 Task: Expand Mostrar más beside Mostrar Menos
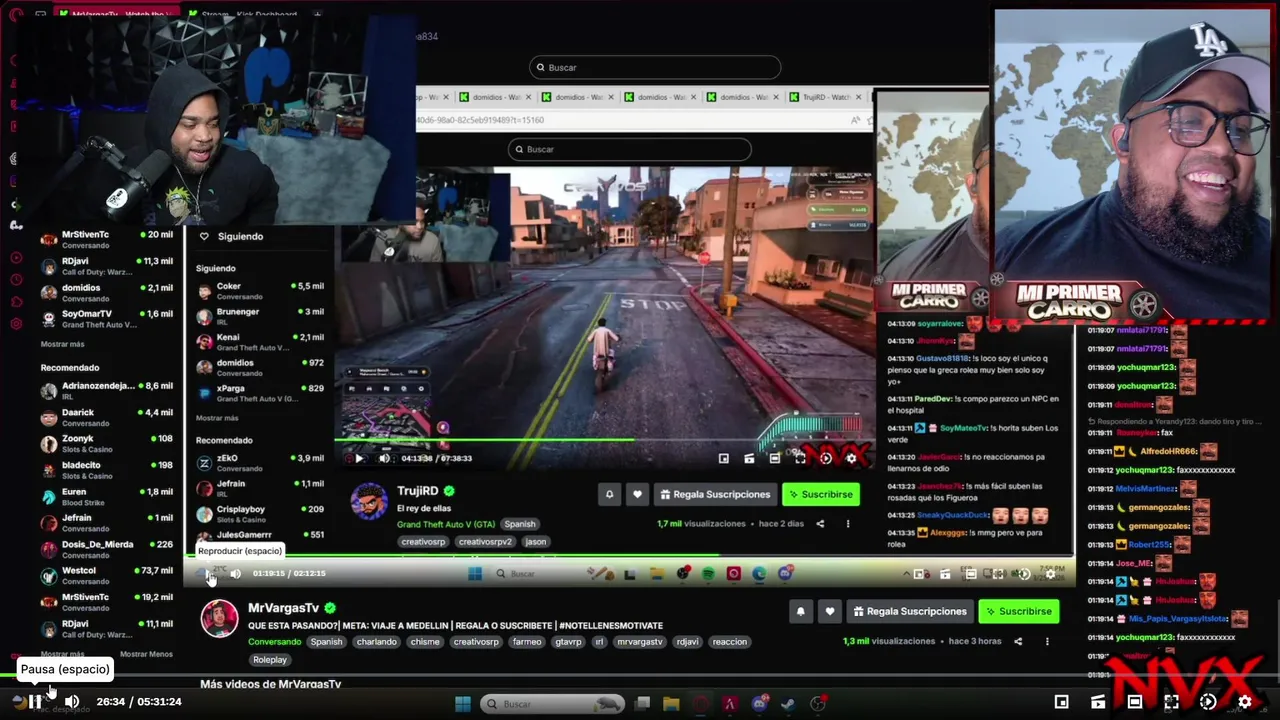point(62,654)
